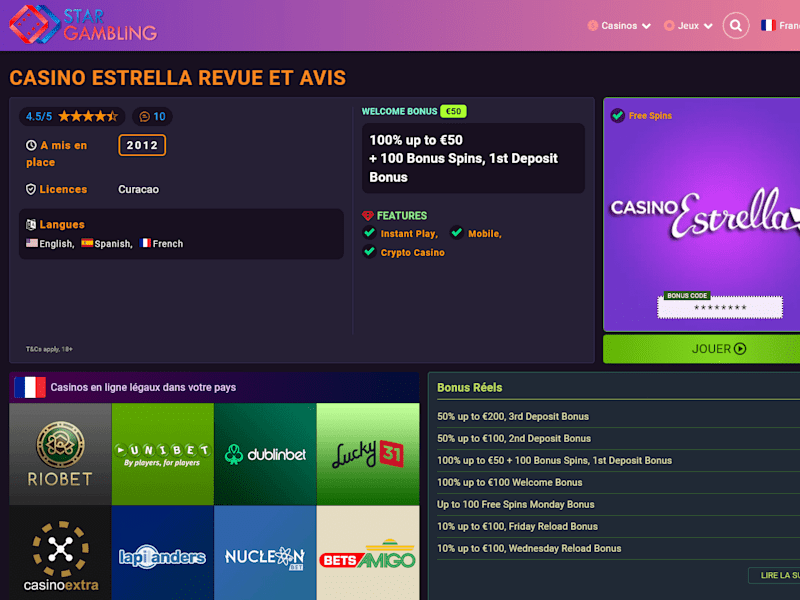Open 100% up to €100 Welcome Bonus
Viewport: 800px width, 600px height.
(510, 482)
